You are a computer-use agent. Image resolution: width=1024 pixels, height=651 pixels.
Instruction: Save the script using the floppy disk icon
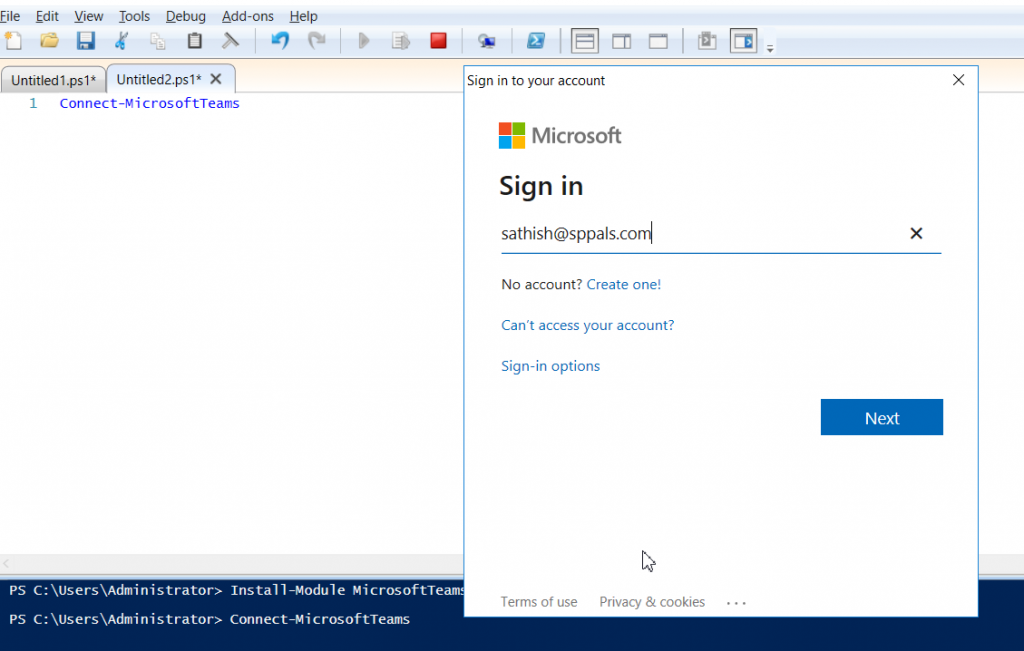tap(86, 41)
